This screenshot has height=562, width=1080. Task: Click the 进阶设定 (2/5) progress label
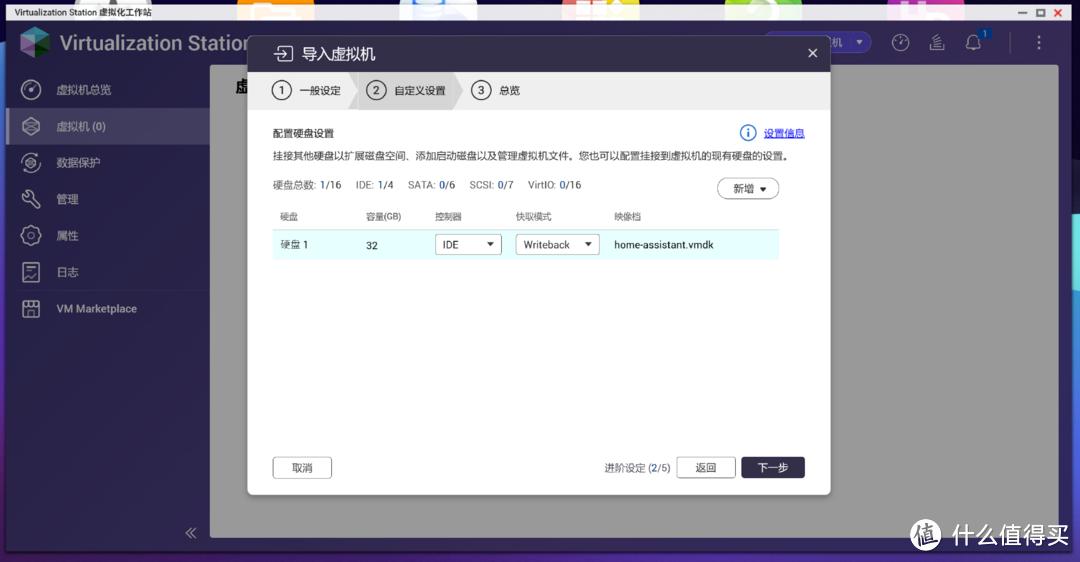click(x=637, y=468)
